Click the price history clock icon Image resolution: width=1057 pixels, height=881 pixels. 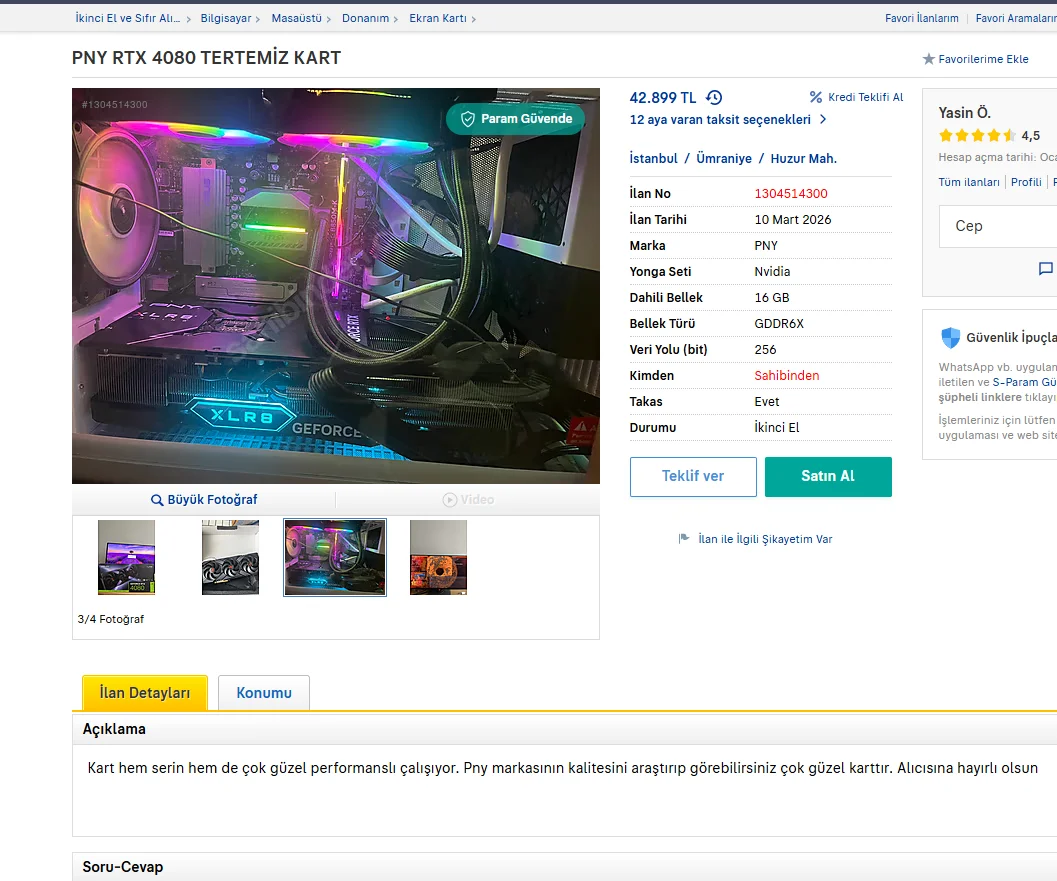click(714, 98)
